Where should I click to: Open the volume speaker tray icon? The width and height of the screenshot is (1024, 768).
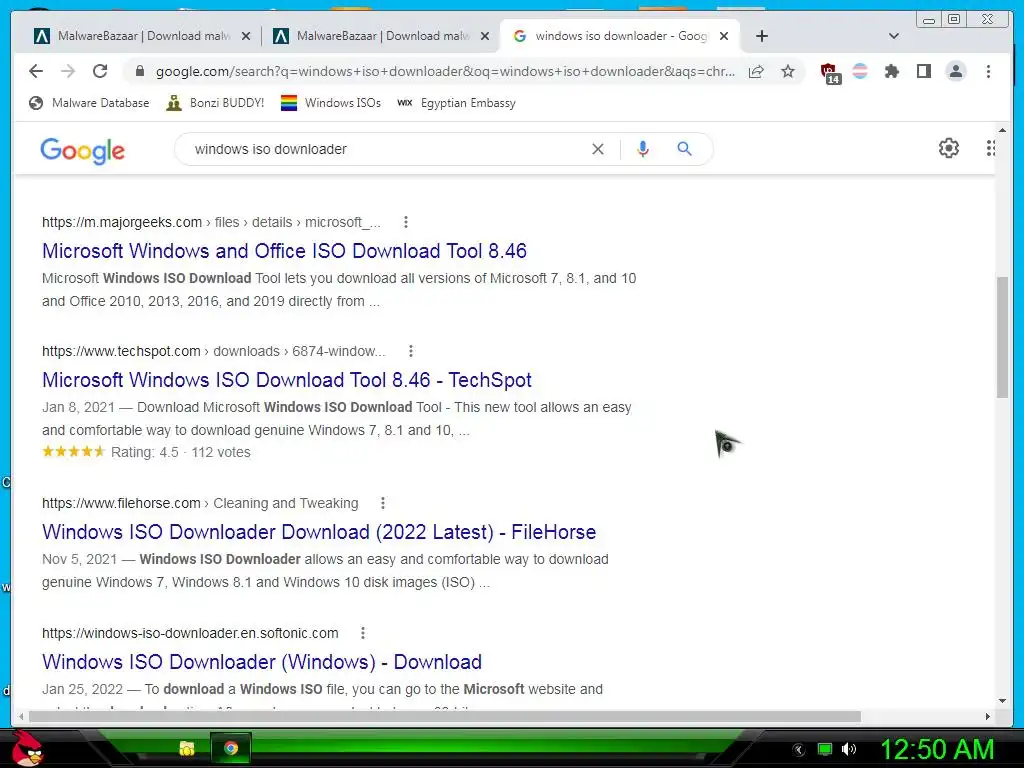[849, 749]
